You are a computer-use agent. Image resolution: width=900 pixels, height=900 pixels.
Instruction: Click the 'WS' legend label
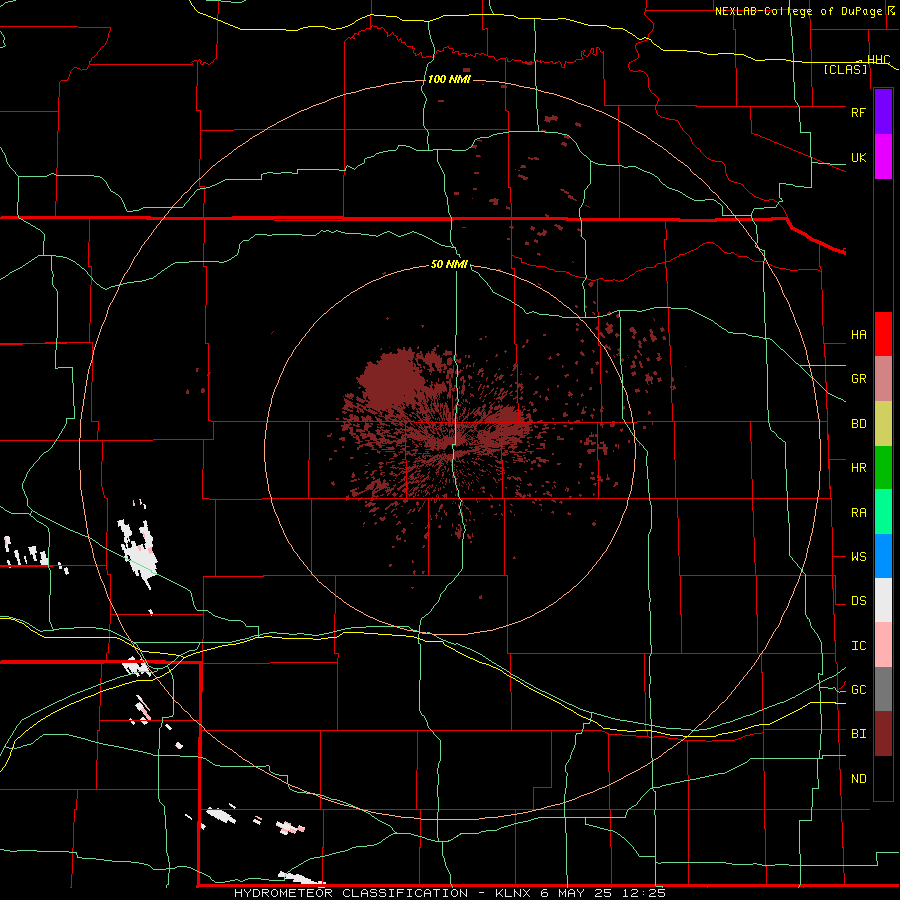point(858,557)
